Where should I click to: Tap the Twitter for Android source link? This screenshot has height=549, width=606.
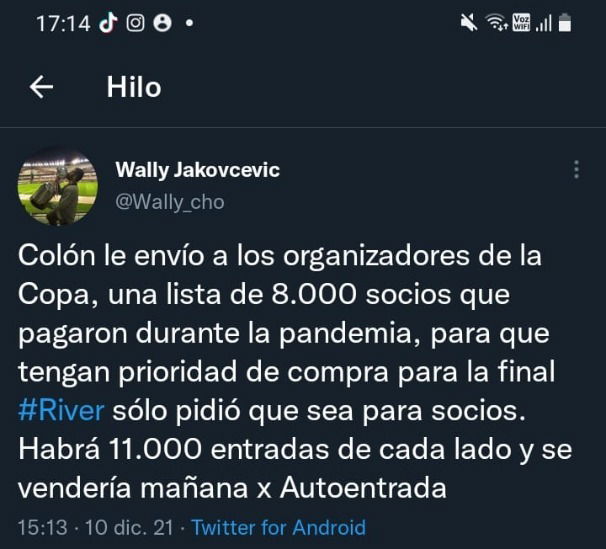tap(279, 528)
